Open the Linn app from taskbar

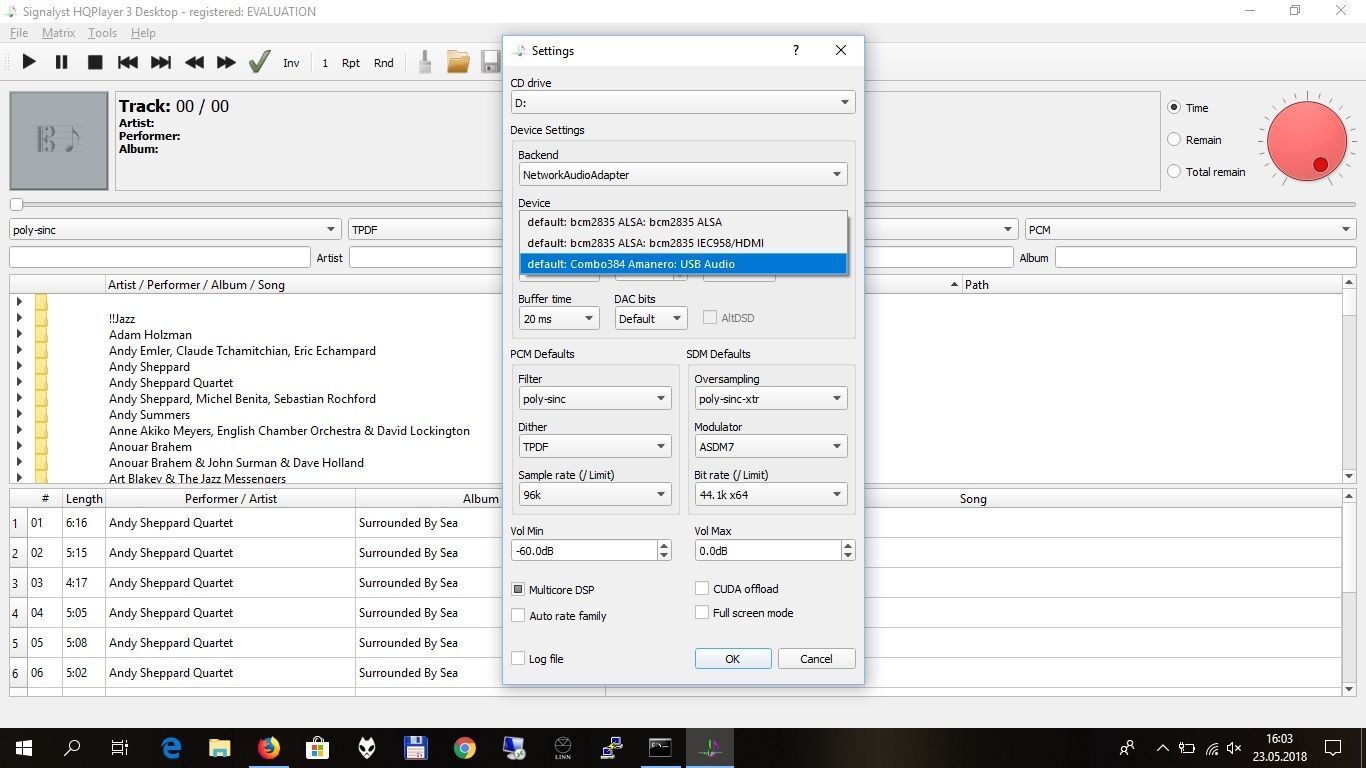tap(562, 747)
